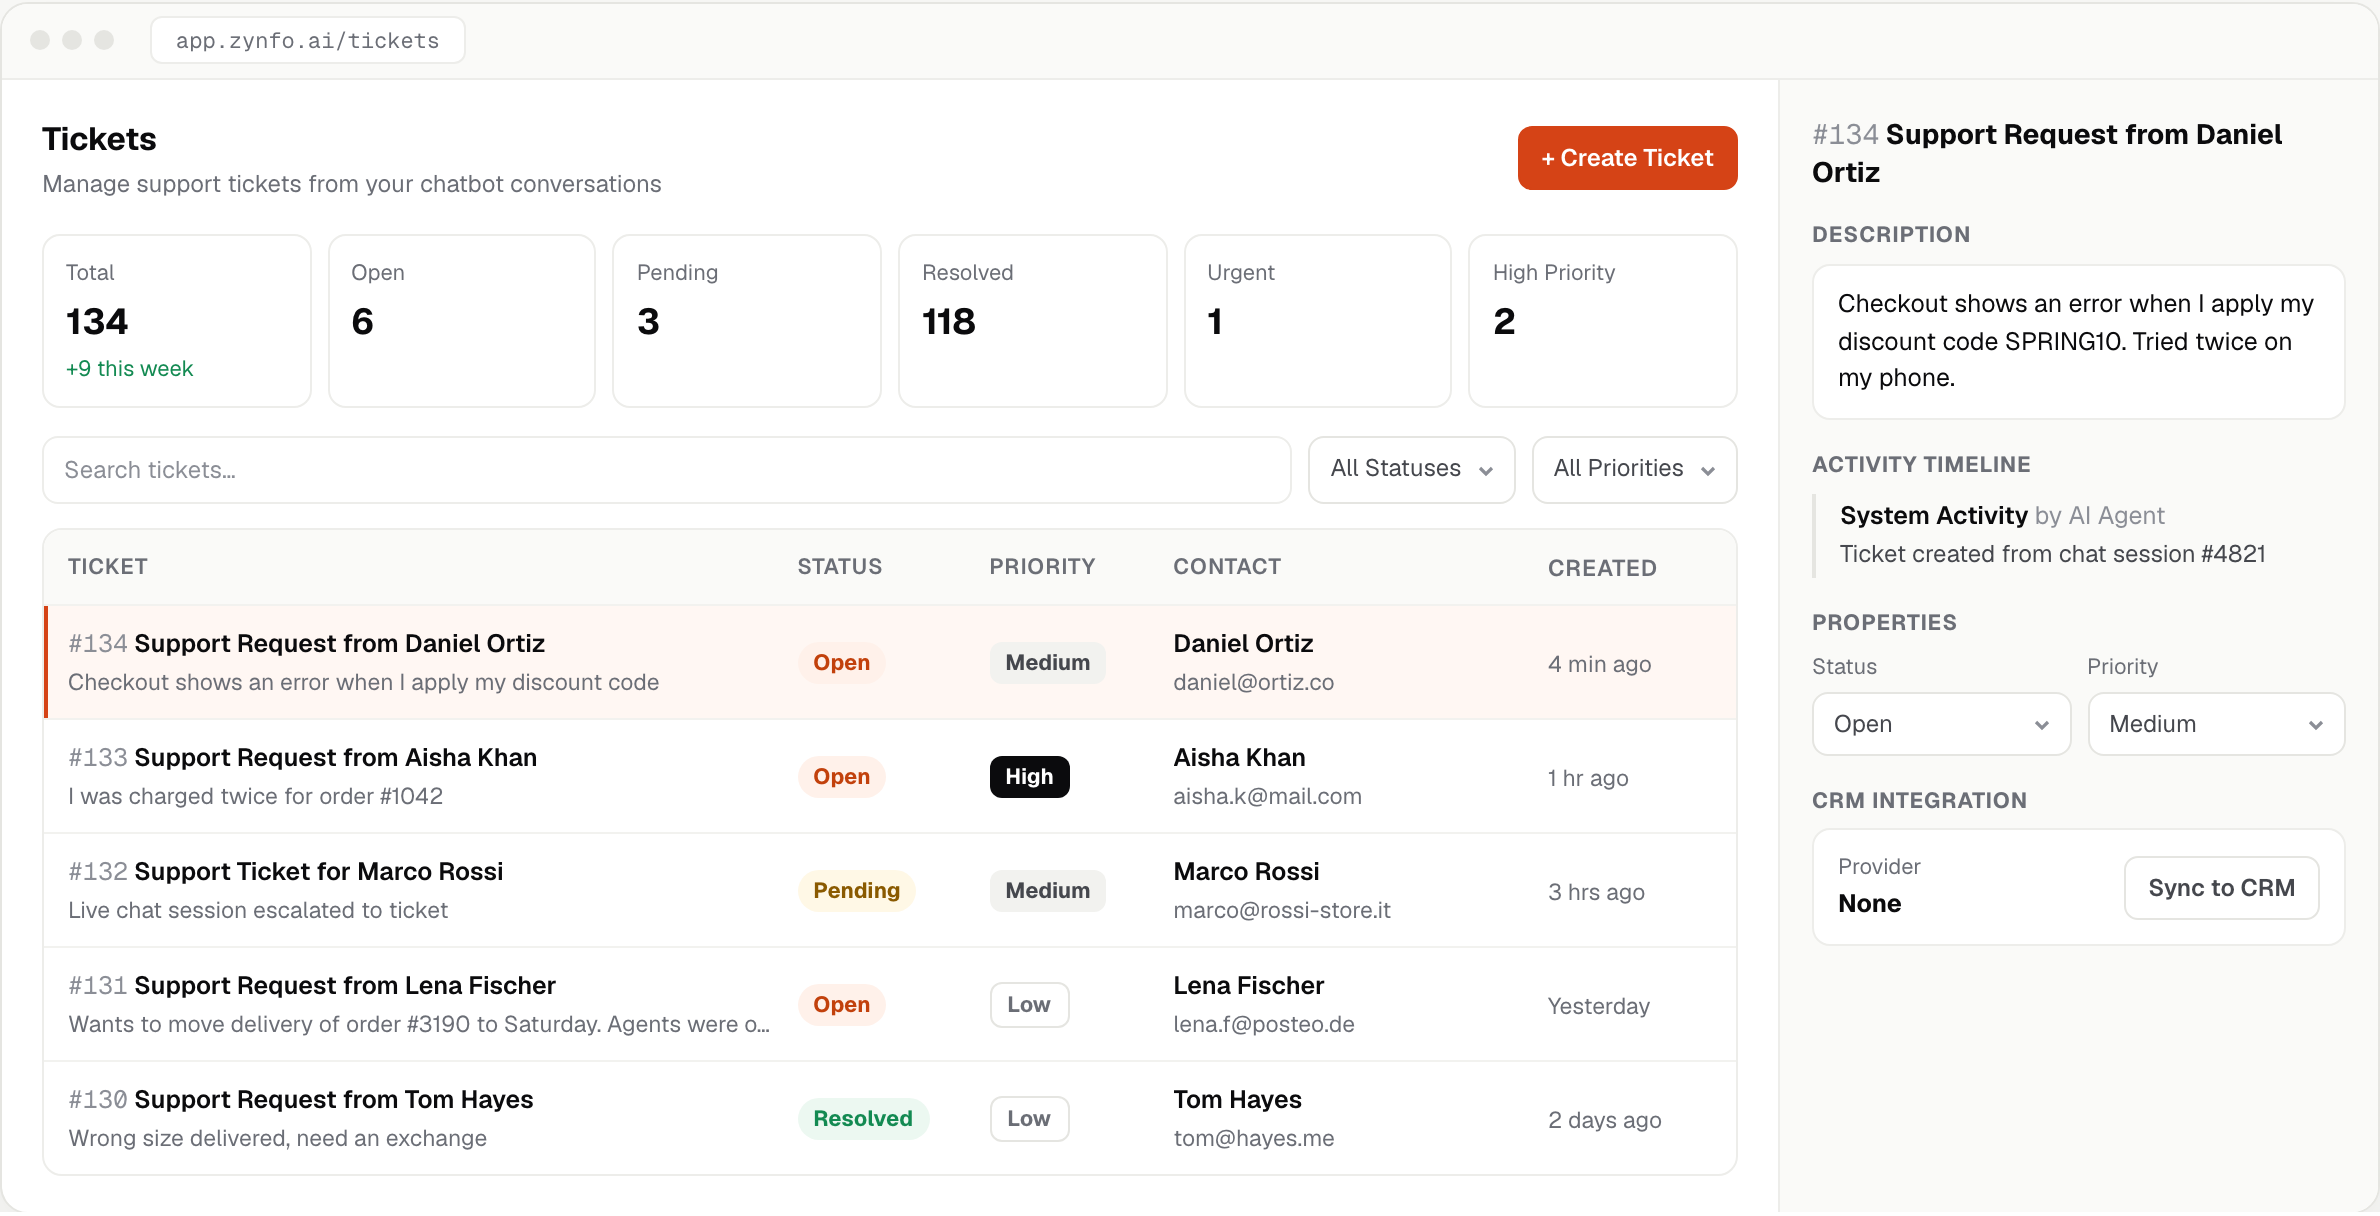Click the Pending status badge for Marco Rossi
The image size is (2380, 1216).
pyautogui.click(x=857, y=891)
